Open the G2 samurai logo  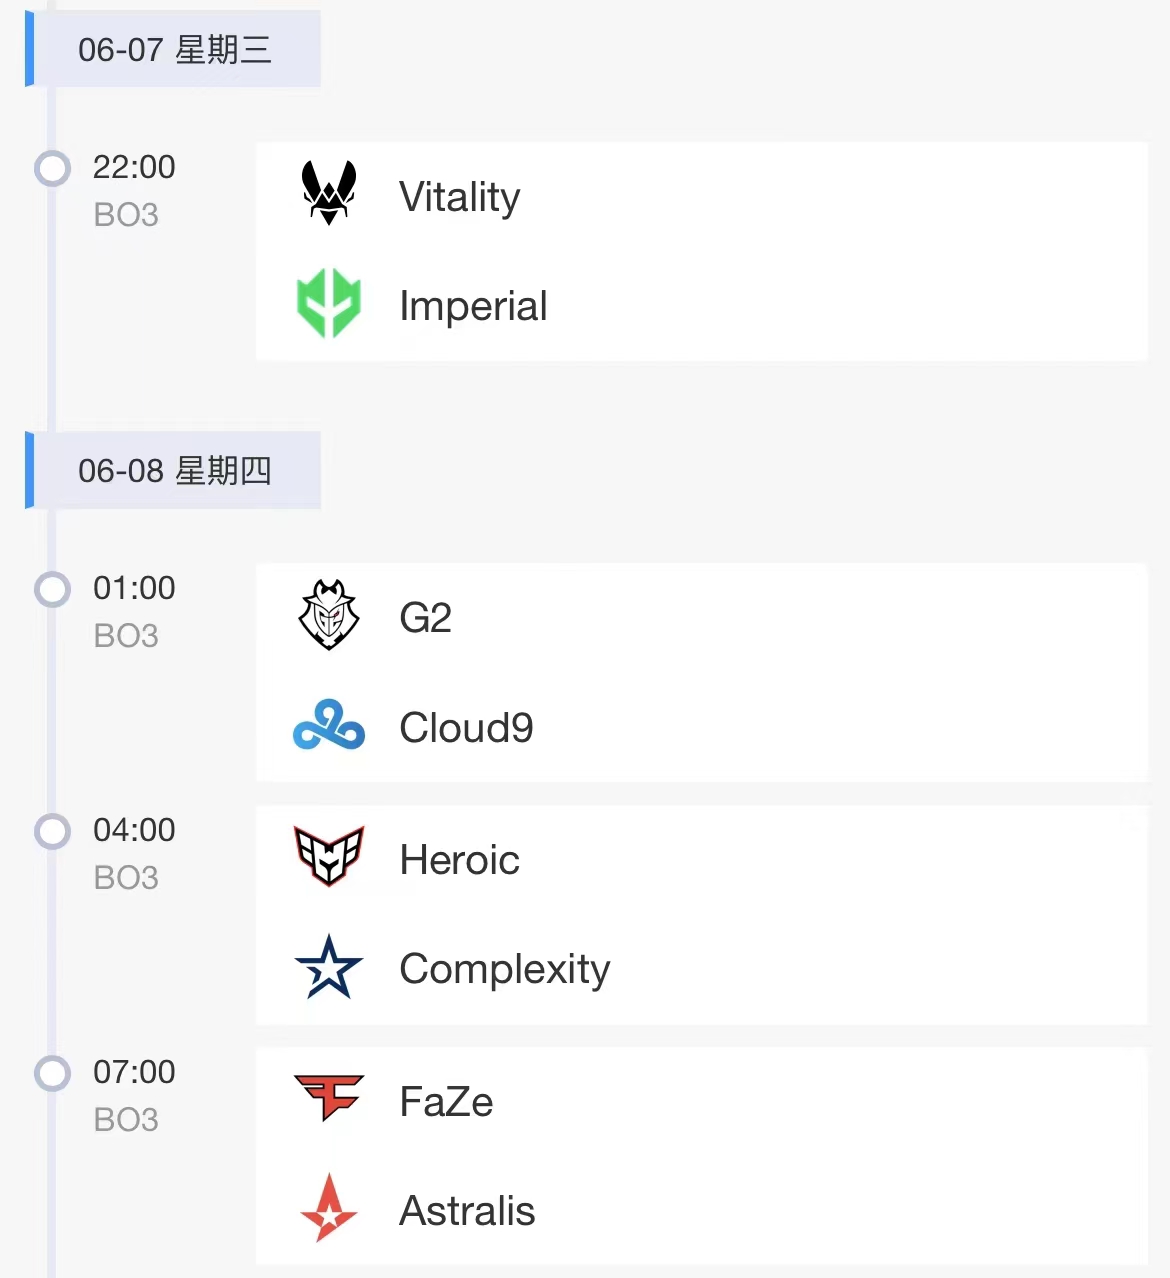point(328,615)
